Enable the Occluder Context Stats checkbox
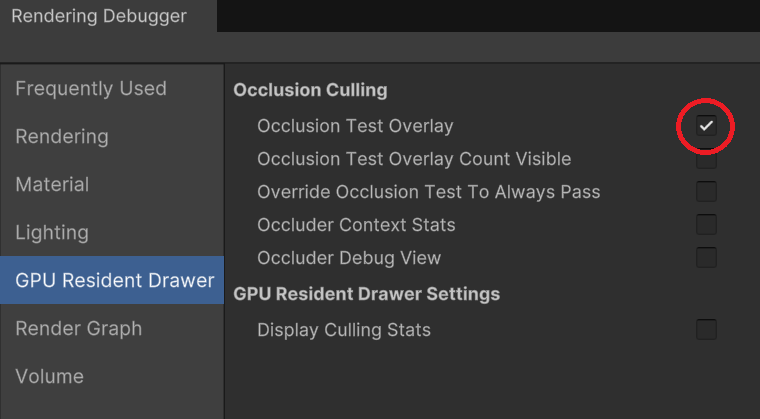This screenshot has height=419, width=760. coord(706,225)
